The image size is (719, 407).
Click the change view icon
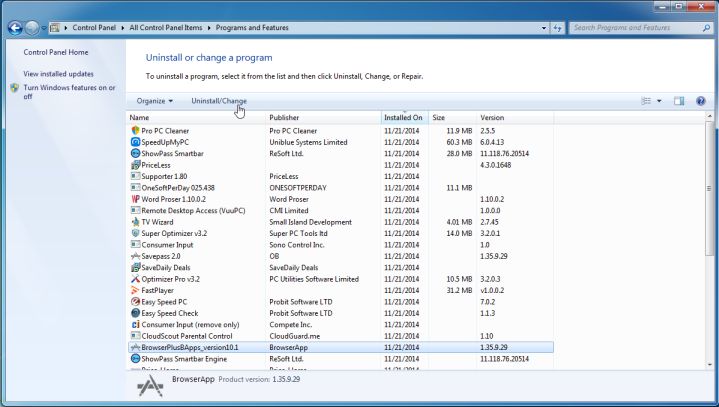click(646, 101)
